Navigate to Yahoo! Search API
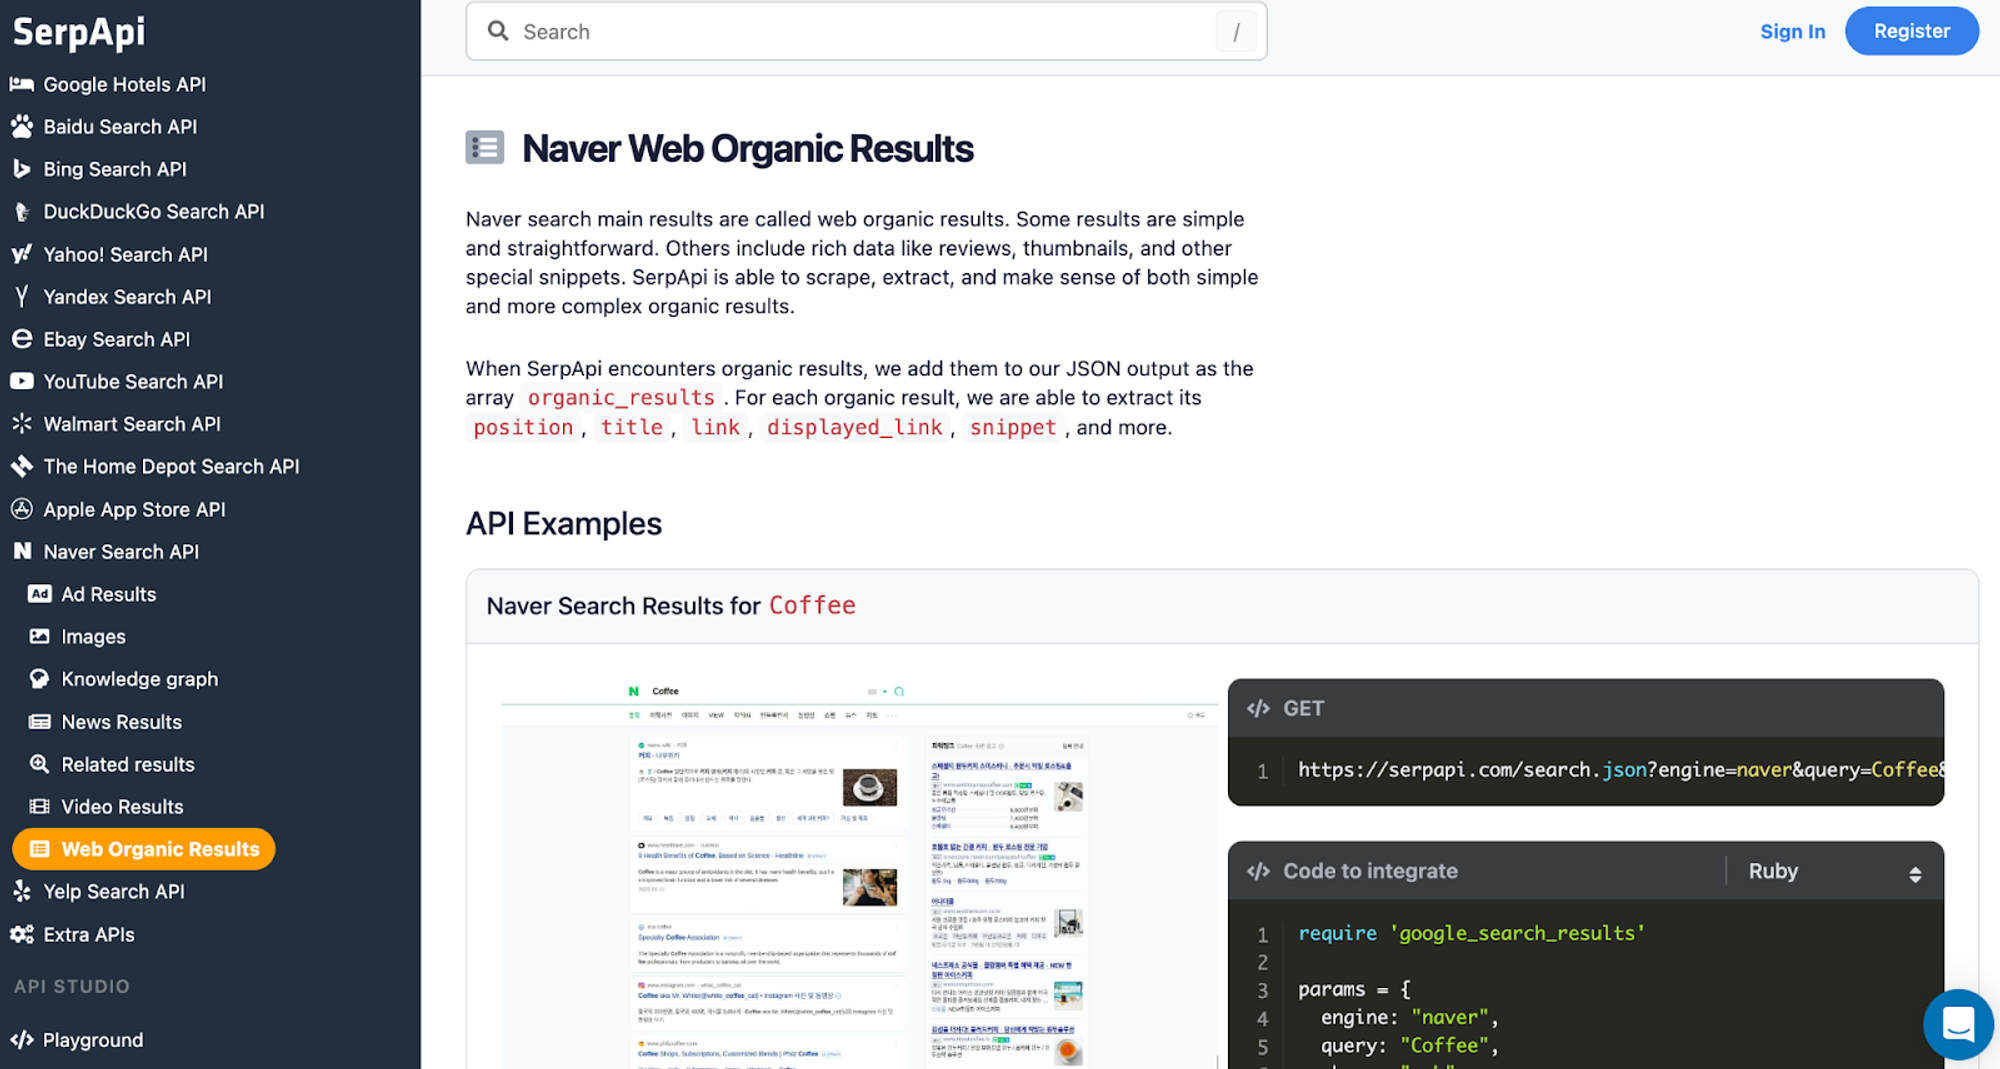Image resolution: width=2000 pixels, height=1069 pixels. tap(126, 254)
